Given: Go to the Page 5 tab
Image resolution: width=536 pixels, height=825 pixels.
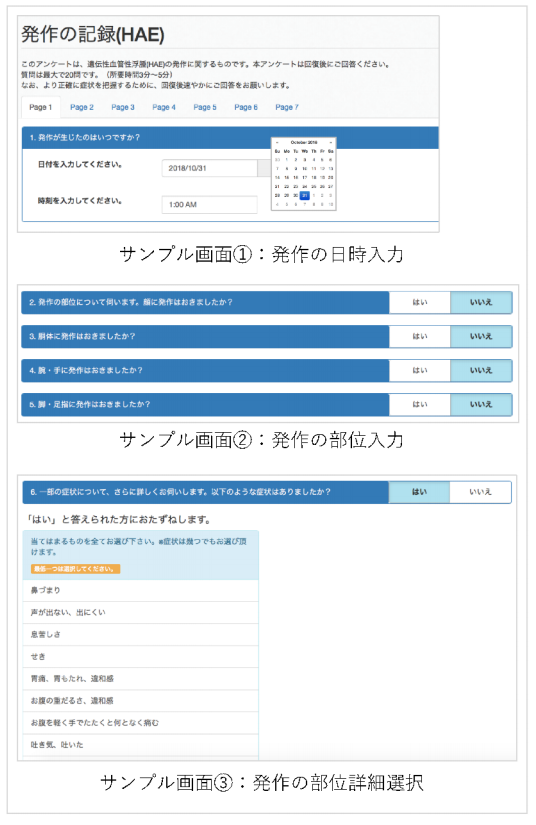Looking at the screenshot, I should pyautogui.click(x=205, y=107).
